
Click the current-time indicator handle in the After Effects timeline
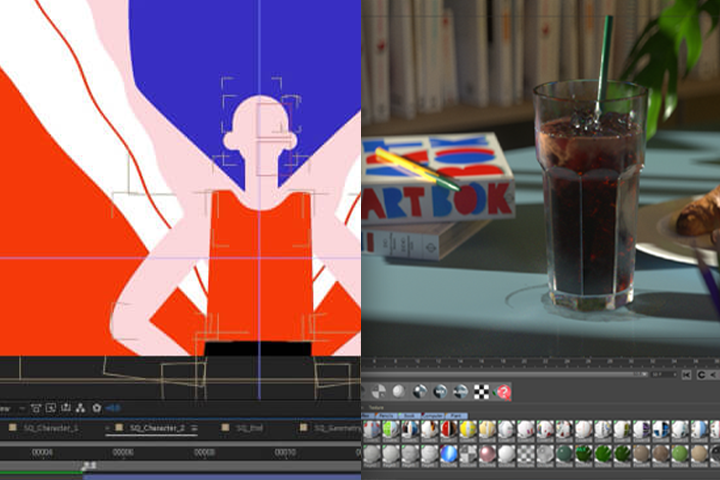[x=89, y=466]
